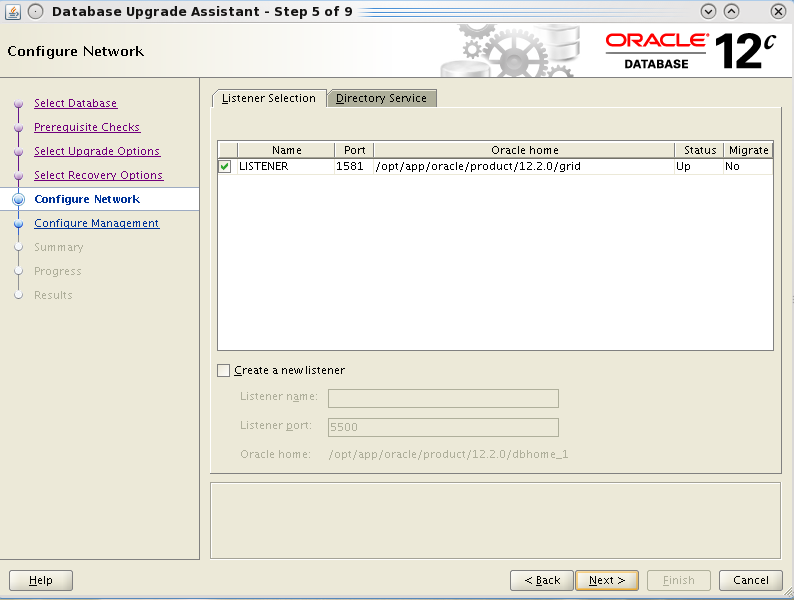Click the Java window icon in title bar
The width and height of the screenshot is (794, 600).
pos(13,11)
